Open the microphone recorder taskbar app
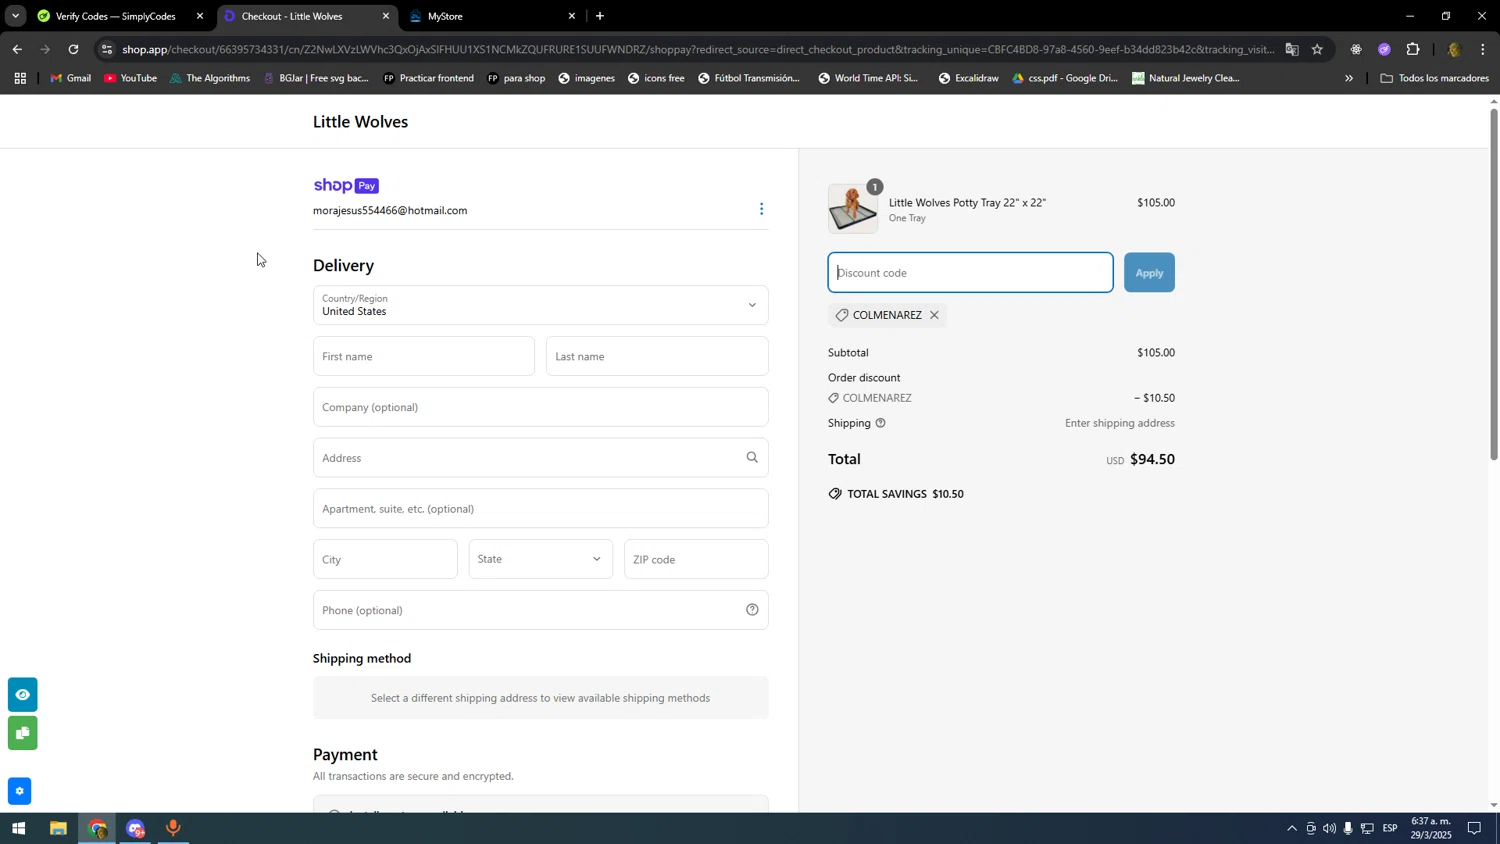This screenshot has width=1500, height=844. point(174,829)
